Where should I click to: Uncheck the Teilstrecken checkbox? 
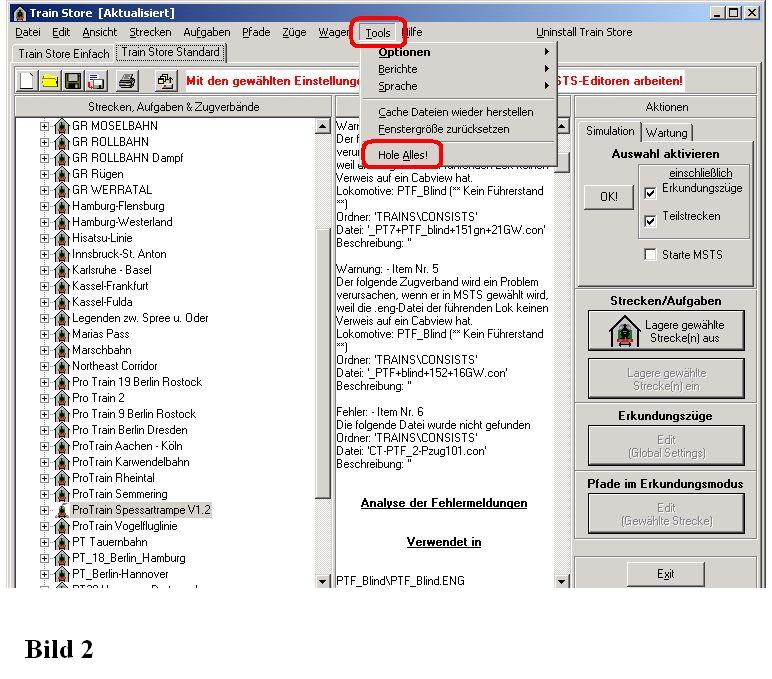tap(650, 221)
